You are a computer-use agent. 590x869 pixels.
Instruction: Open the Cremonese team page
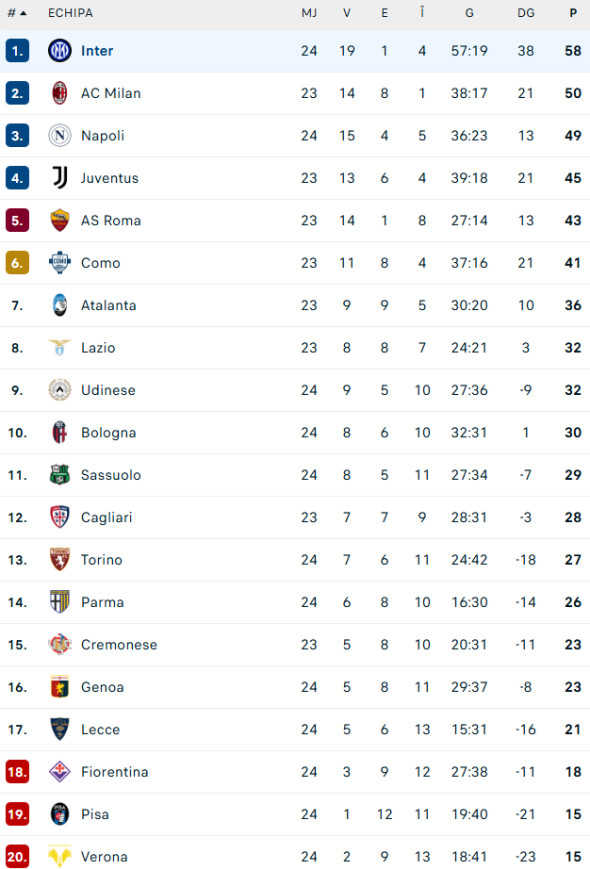click(119, 645)
